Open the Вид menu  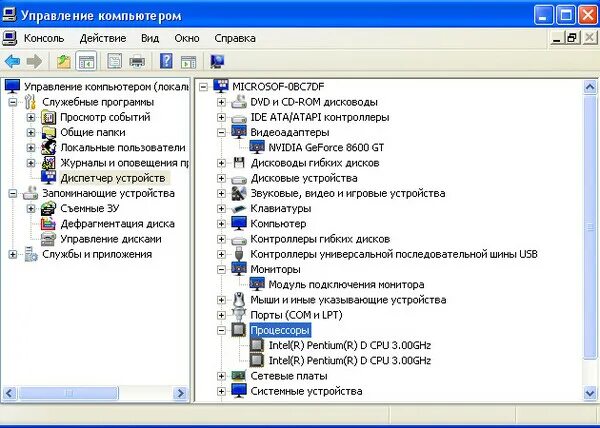[150, 38]
